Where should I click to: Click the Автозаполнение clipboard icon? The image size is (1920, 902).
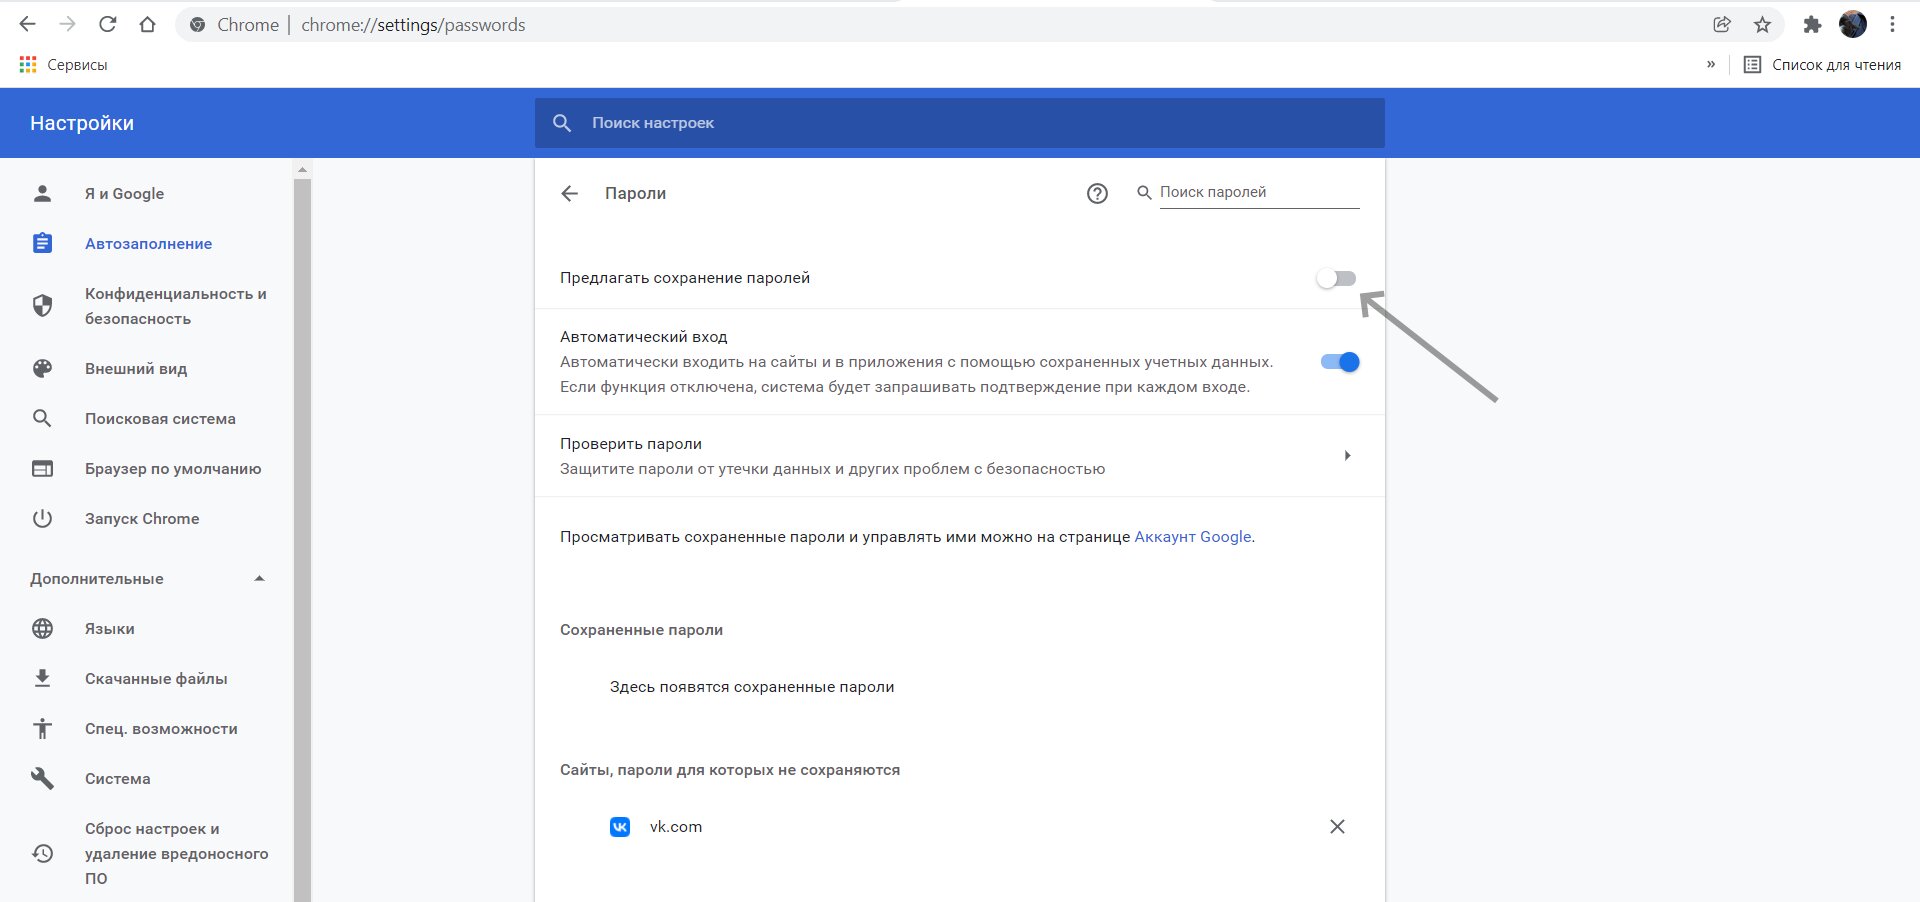(x=42, y=243)
